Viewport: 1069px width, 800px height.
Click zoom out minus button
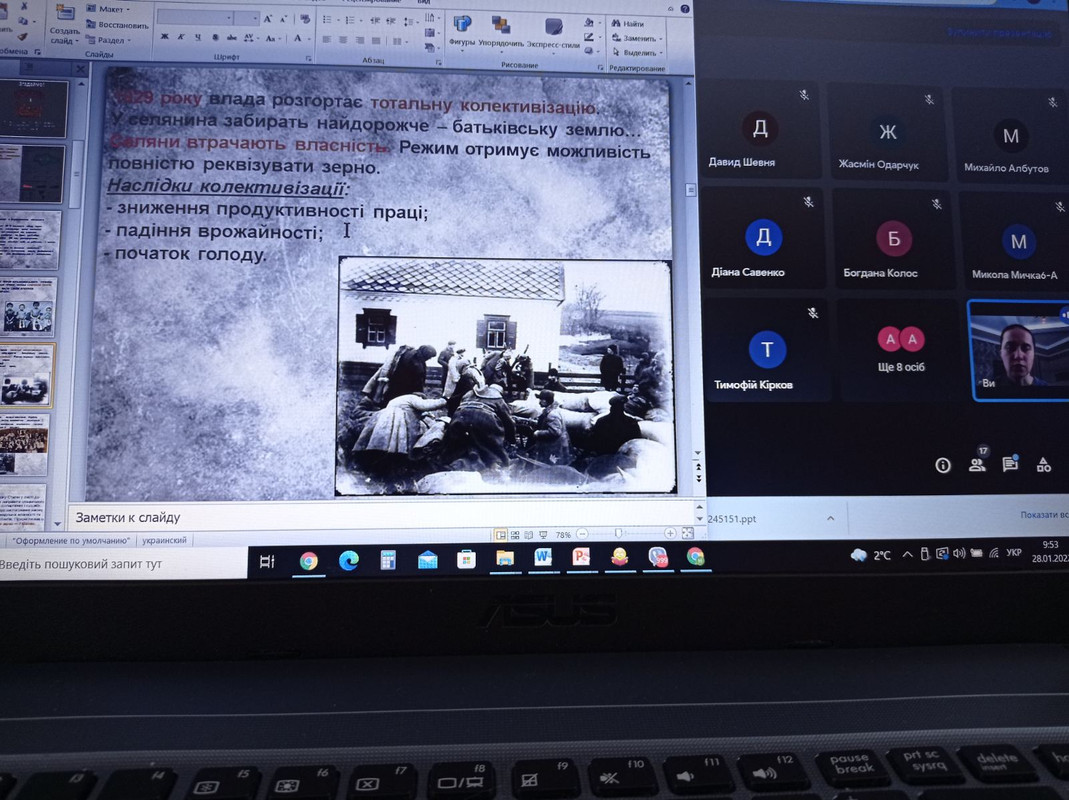coord(582,534)
